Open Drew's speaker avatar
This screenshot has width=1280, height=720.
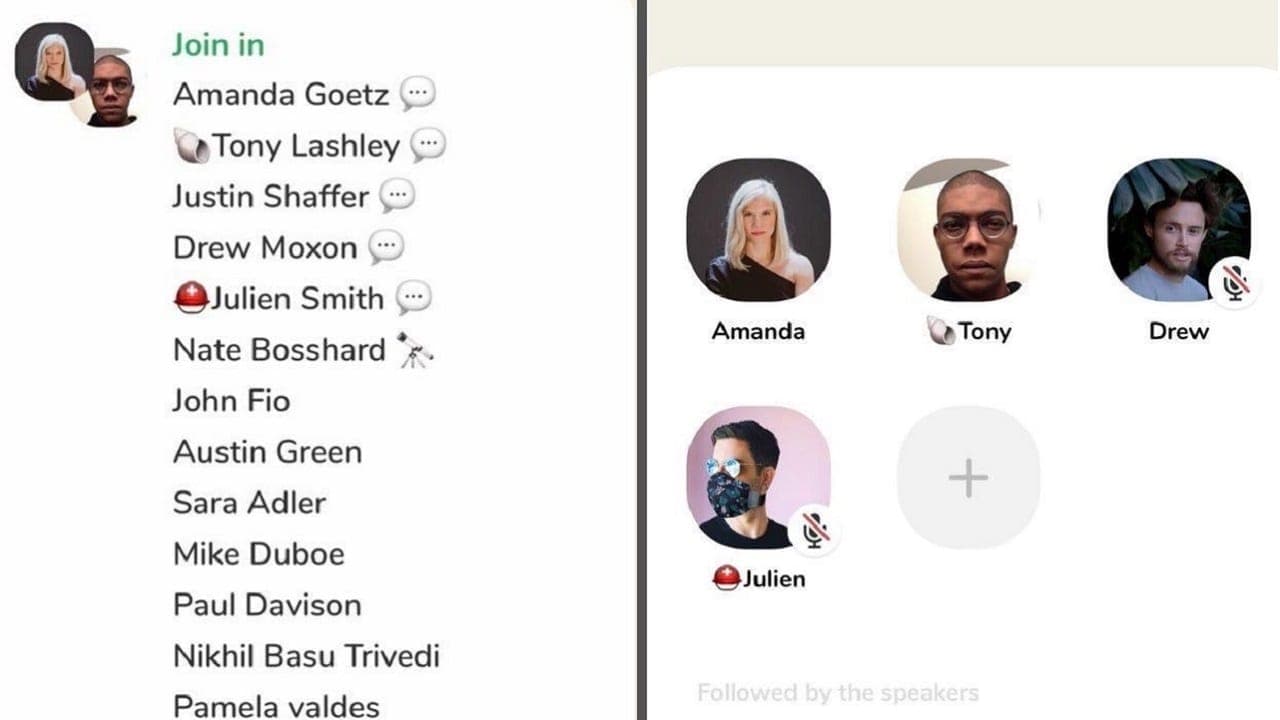tap(1179, 229)
